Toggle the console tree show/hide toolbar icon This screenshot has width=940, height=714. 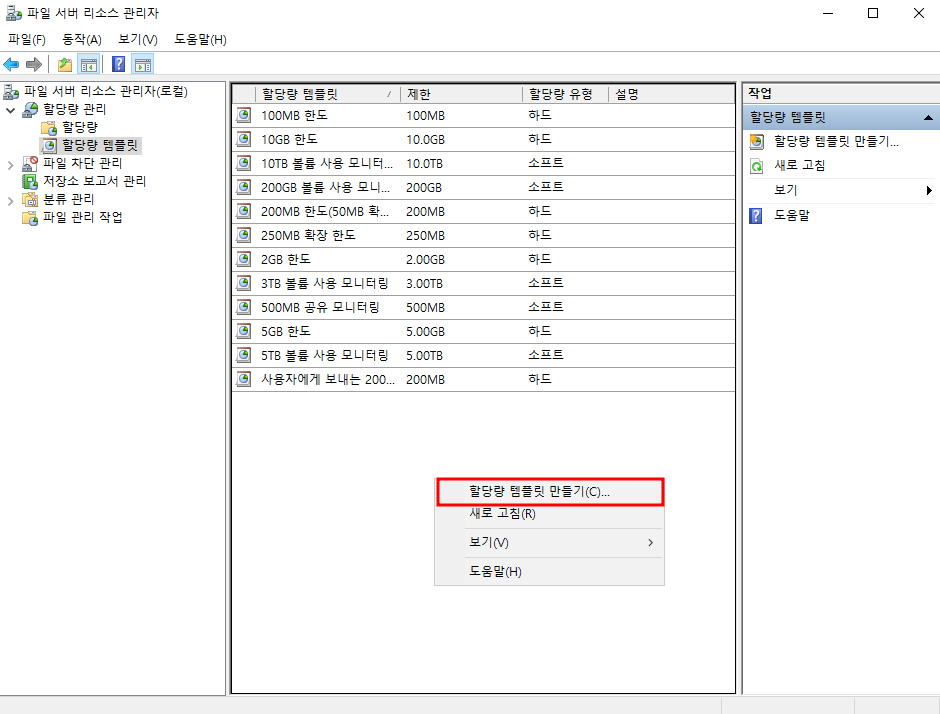coord(89,64)
